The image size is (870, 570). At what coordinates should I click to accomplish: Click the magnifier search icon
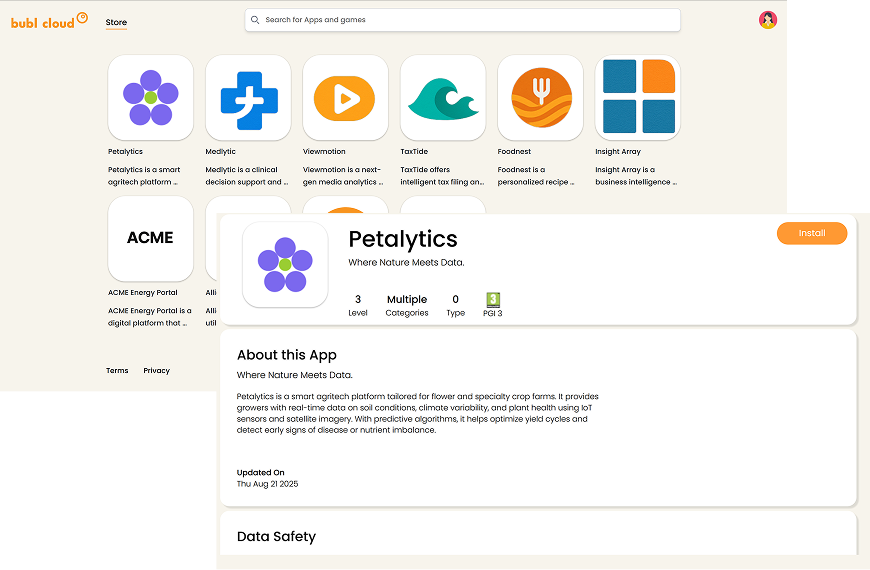click(x=256, y=20)
